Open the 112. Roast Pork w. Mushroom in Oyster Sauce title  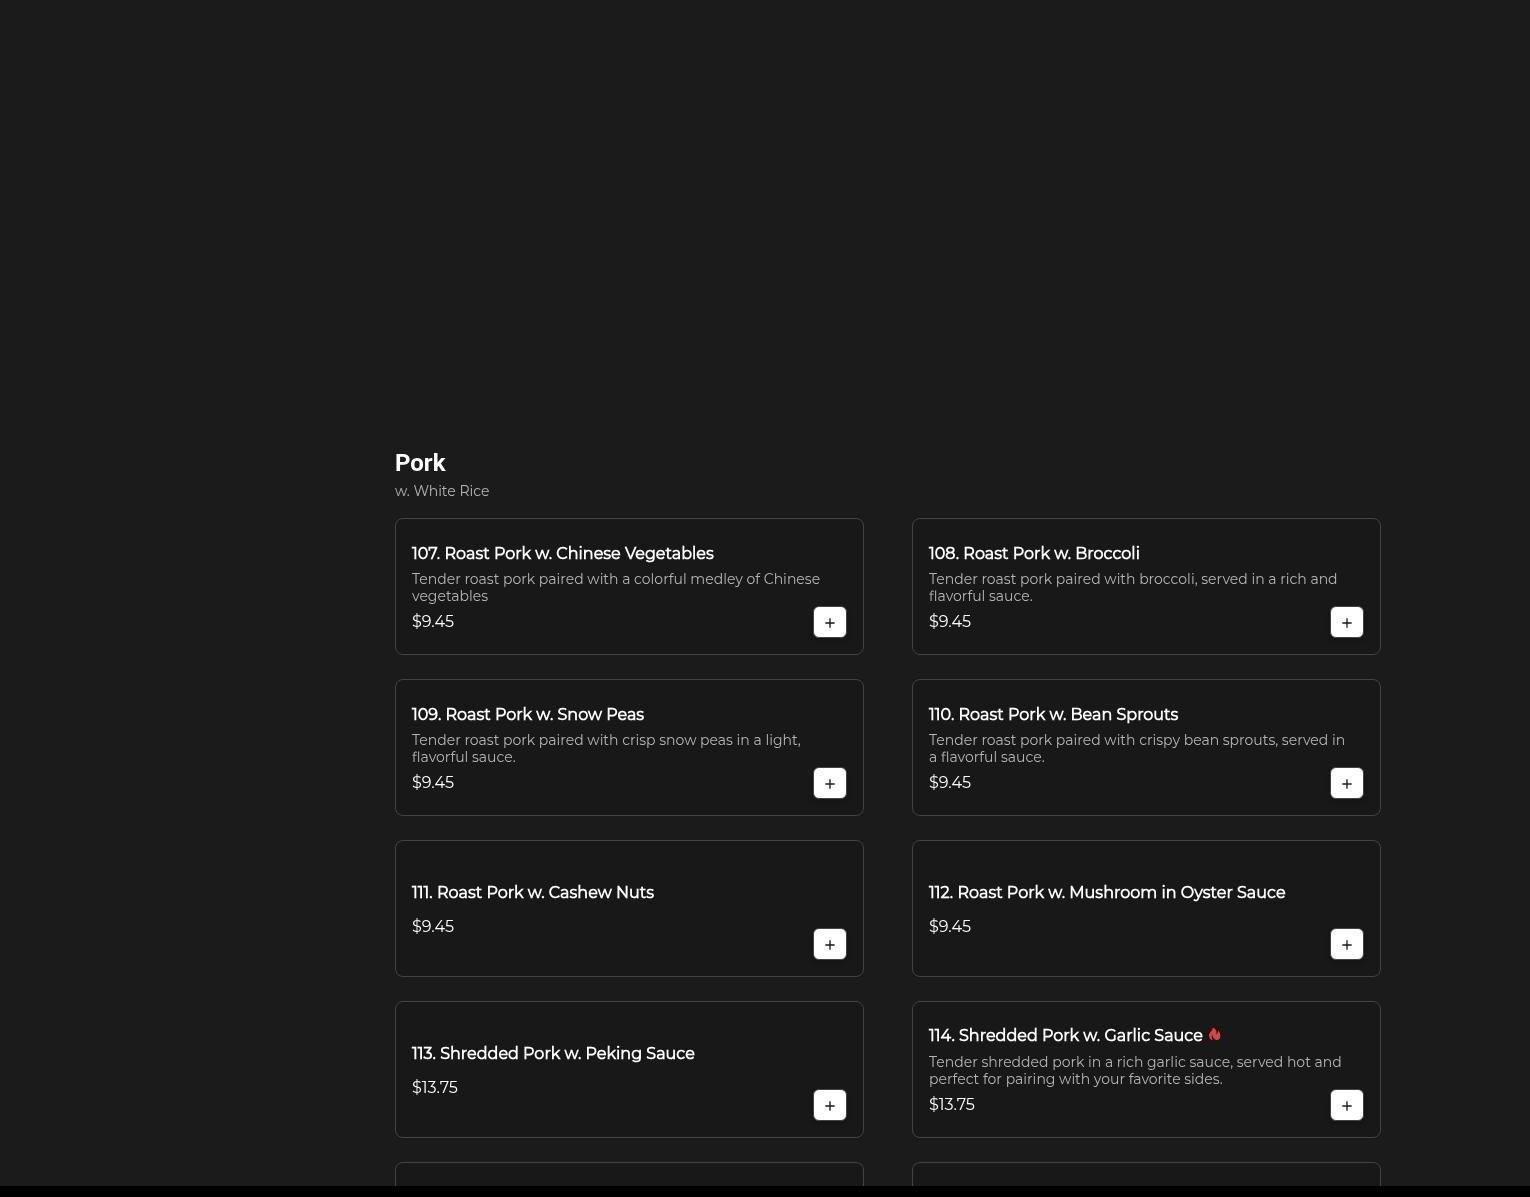[x=1107, y=893]
